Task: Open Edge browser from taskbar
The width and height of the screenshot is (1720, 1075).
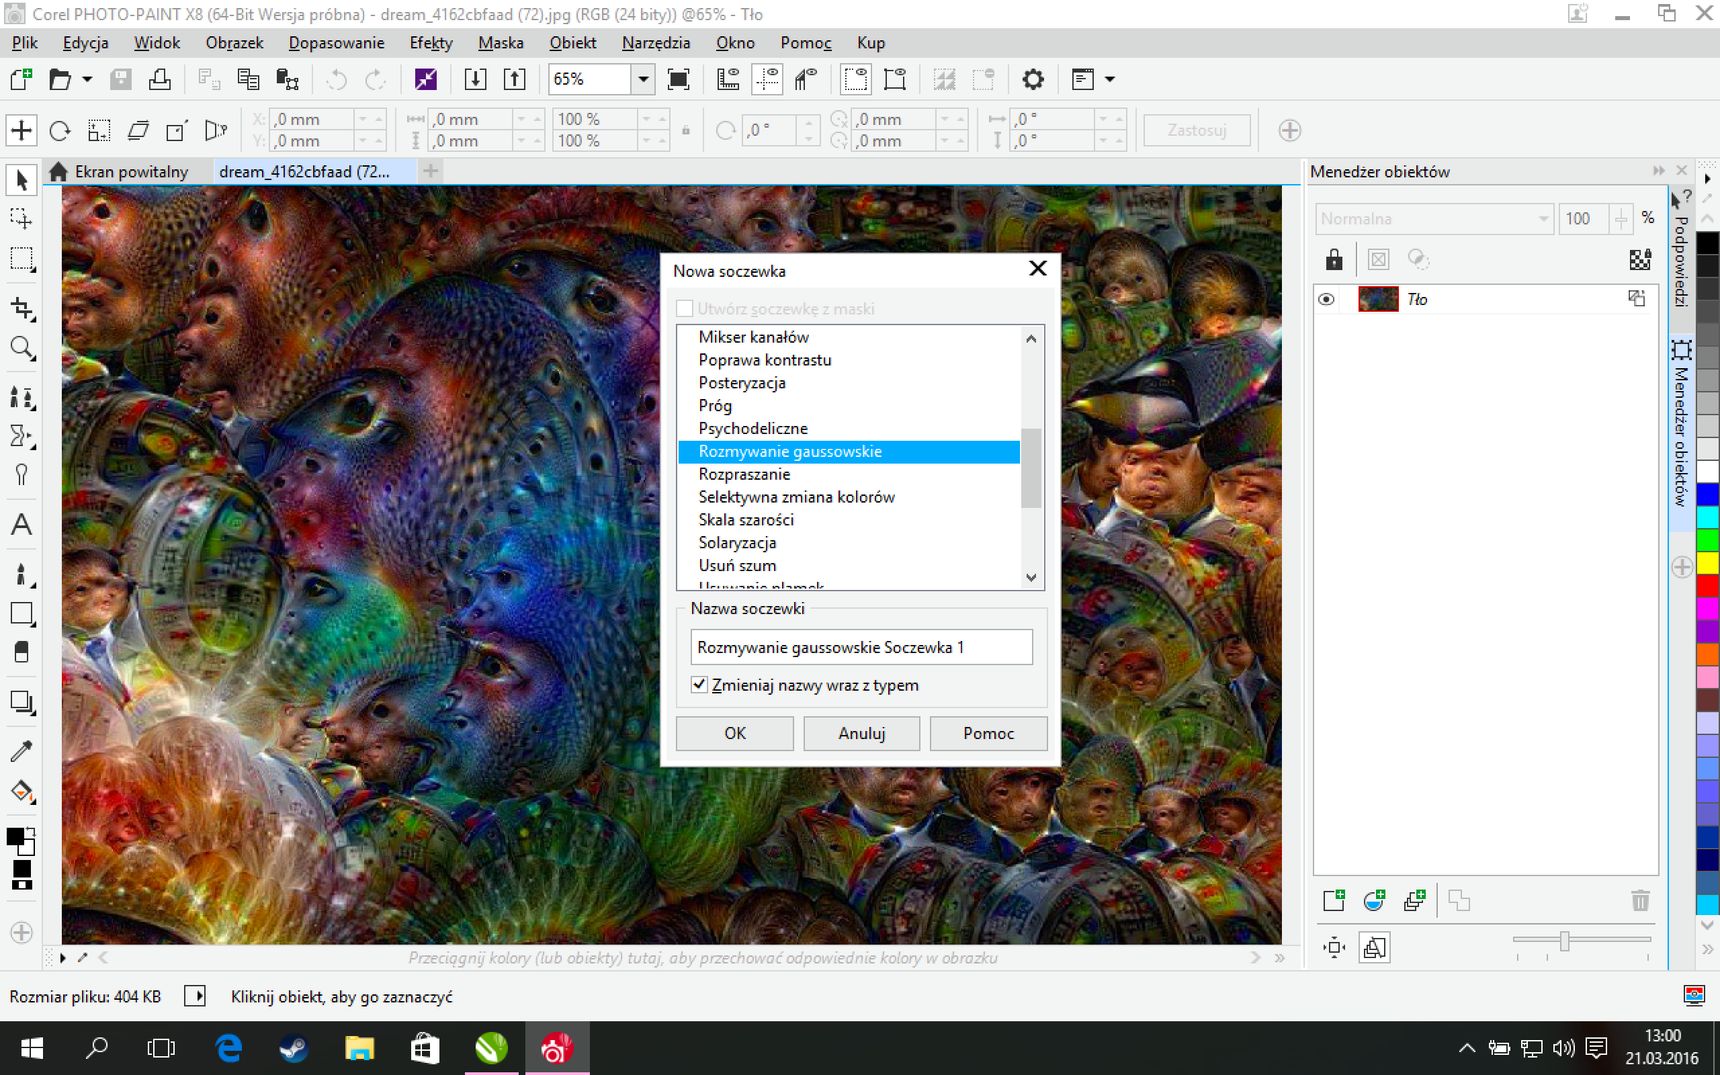Action: coord(229,1048)
